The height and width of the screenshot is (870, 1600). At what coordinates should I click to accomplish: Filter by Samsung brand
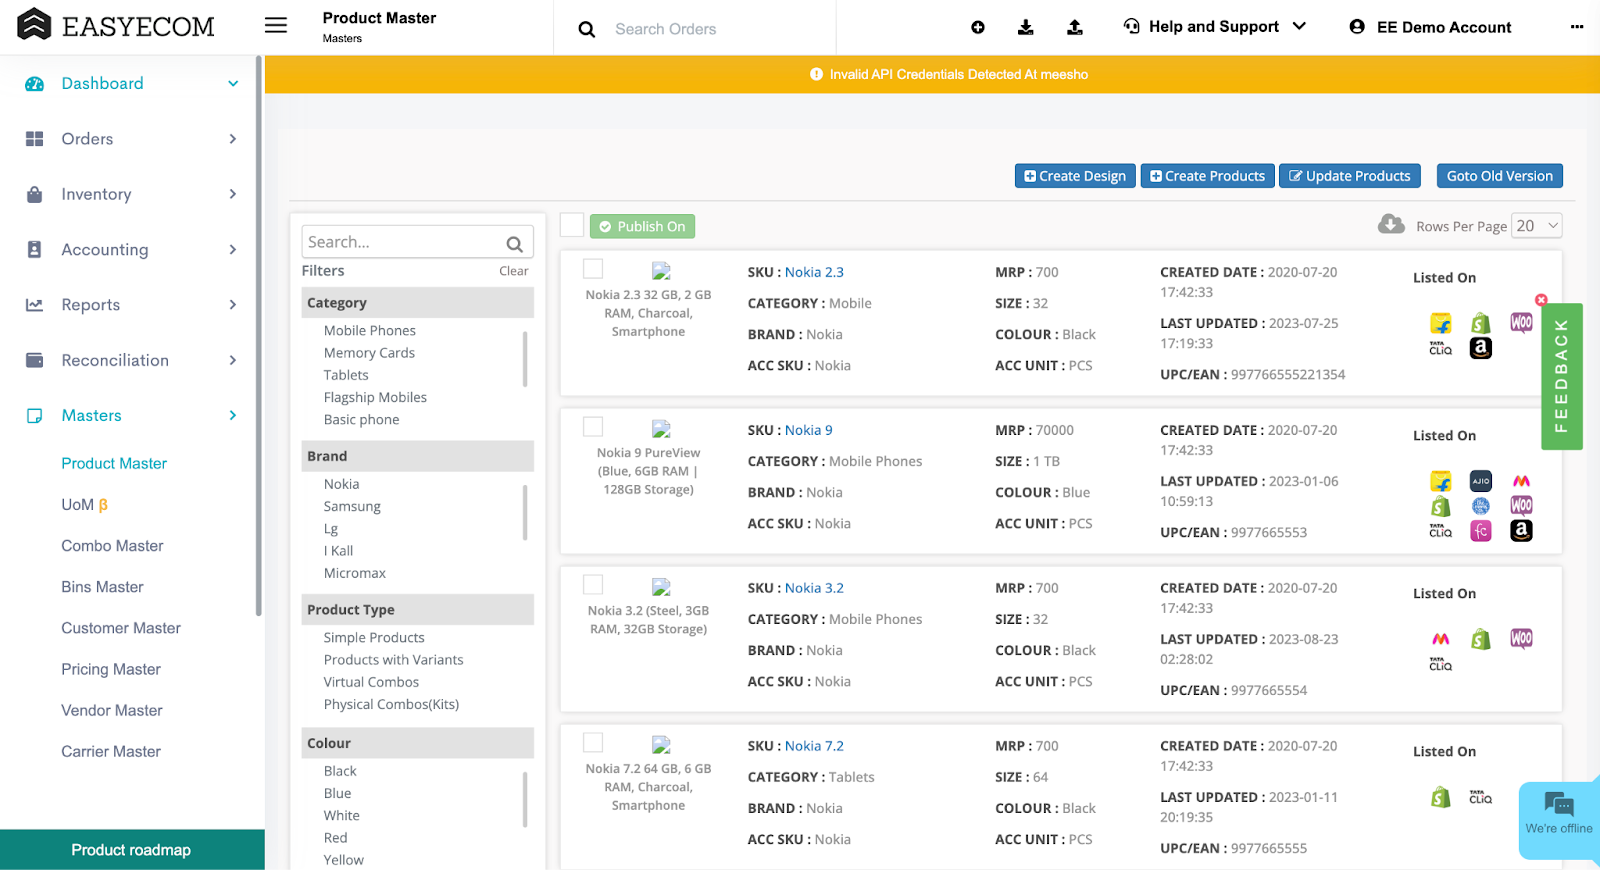[352, 507]
